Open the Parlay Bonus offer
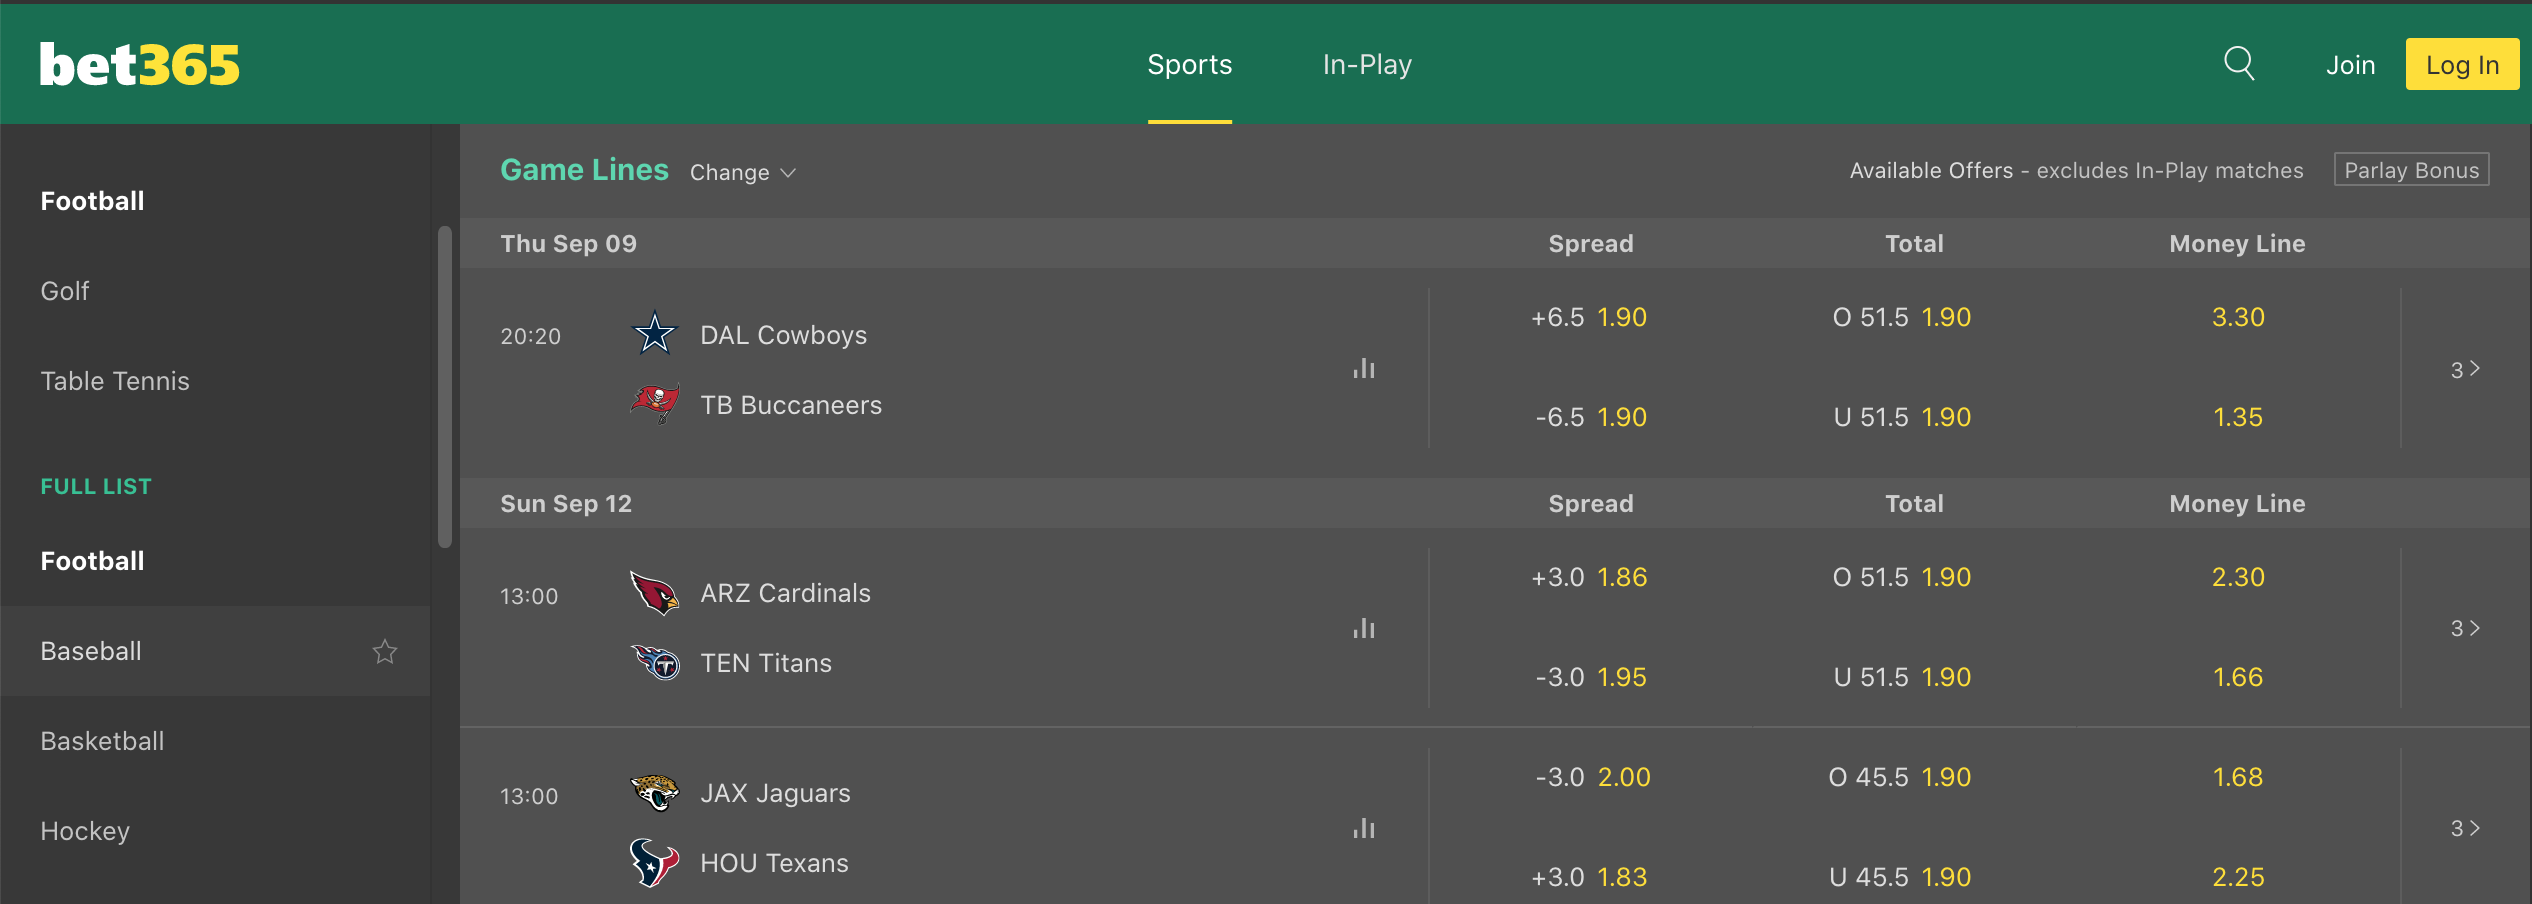 [2412, 170]
